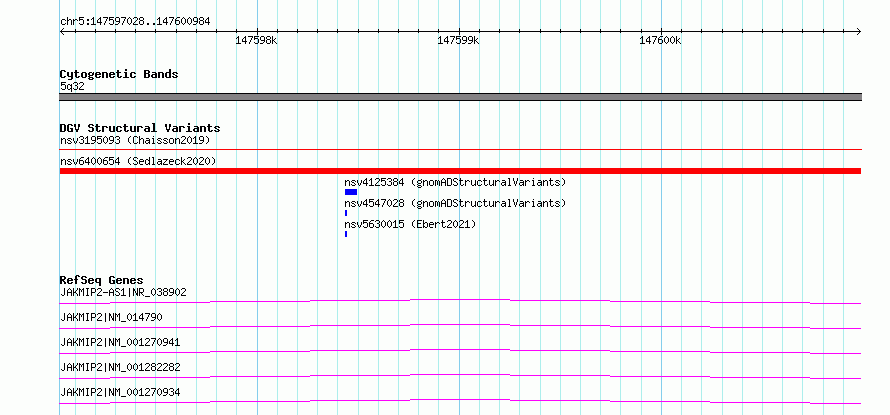This screenshot has height=415, width=890.
Task: Click the thin red nsv3195093 variant line
Action: [460, 149]
